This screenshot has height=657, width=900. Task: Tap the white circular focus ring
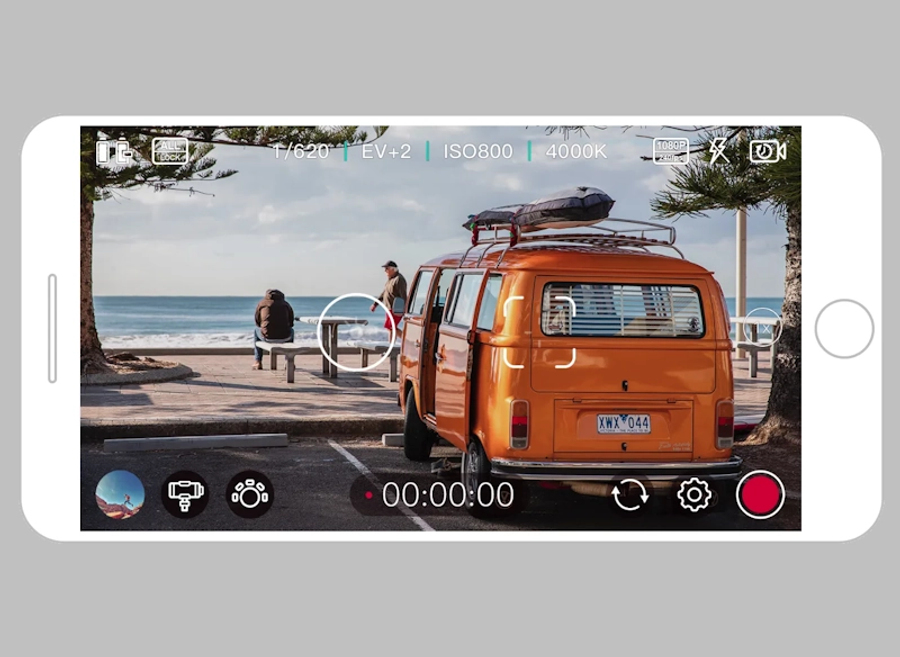(x=356, y=332)
